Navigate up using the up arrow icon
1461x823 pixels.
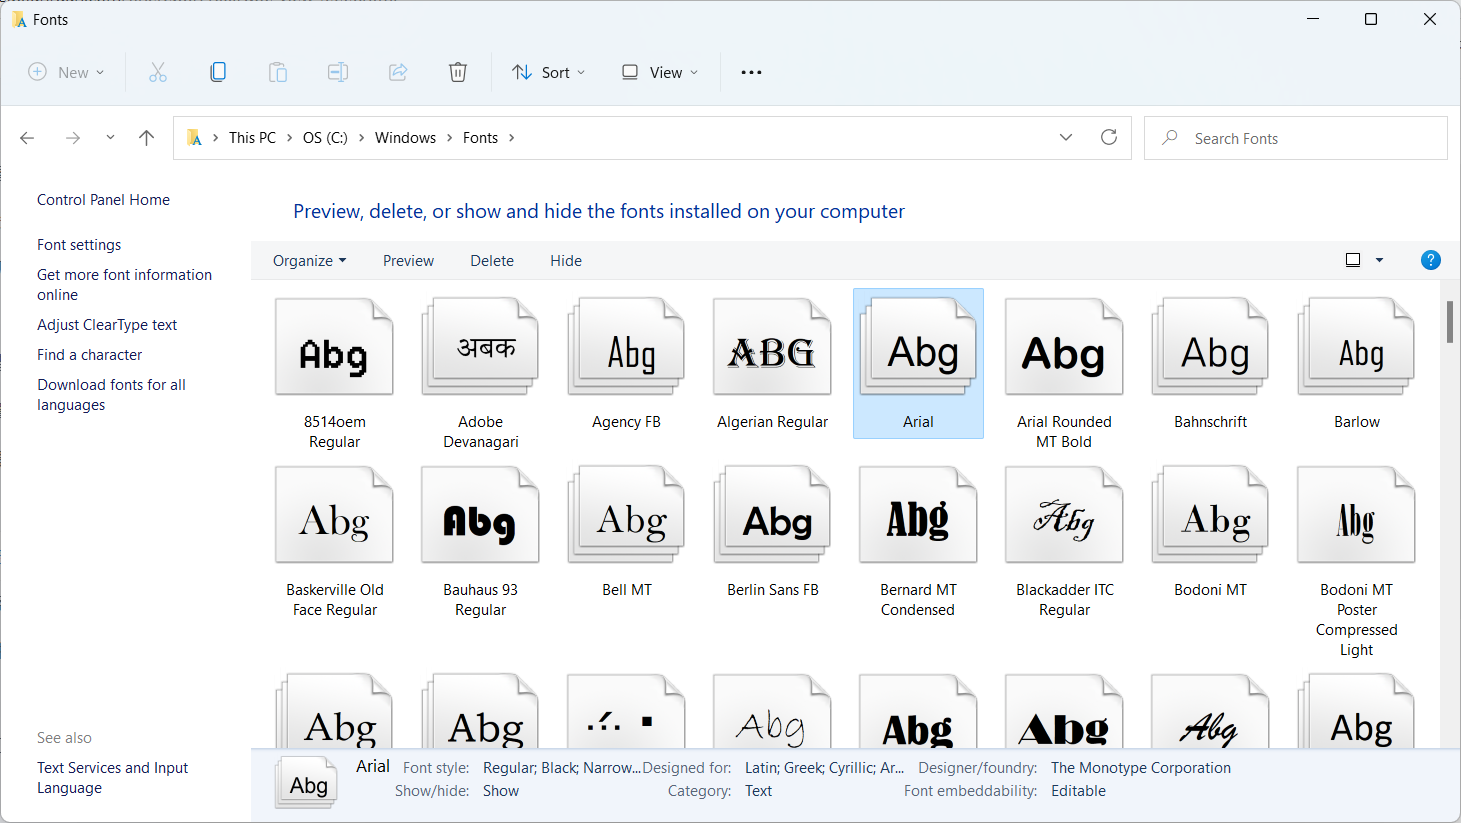pos(146,137)
